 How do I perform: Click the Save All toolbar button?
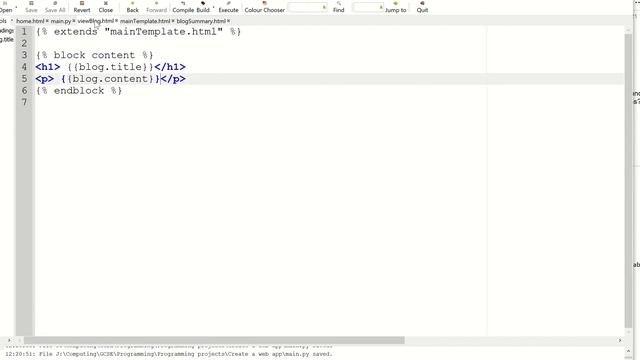tap(55, 7)
